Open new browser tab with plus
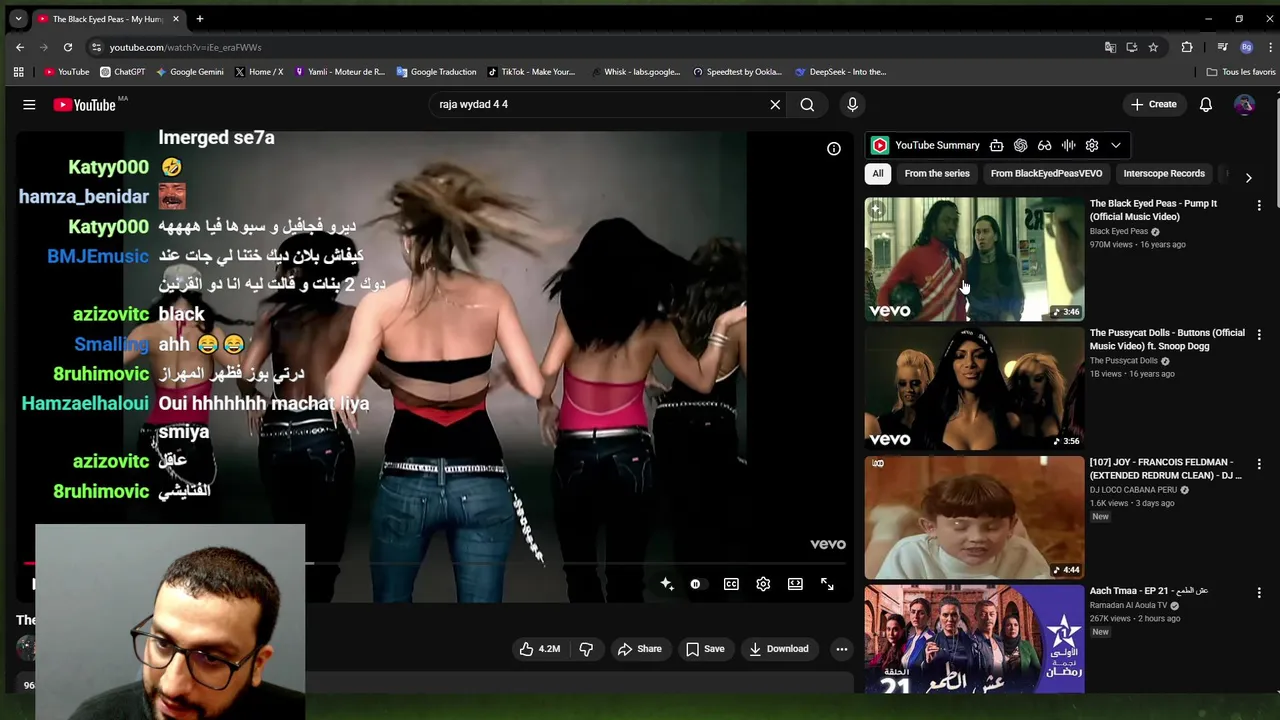 click(200, 19)
